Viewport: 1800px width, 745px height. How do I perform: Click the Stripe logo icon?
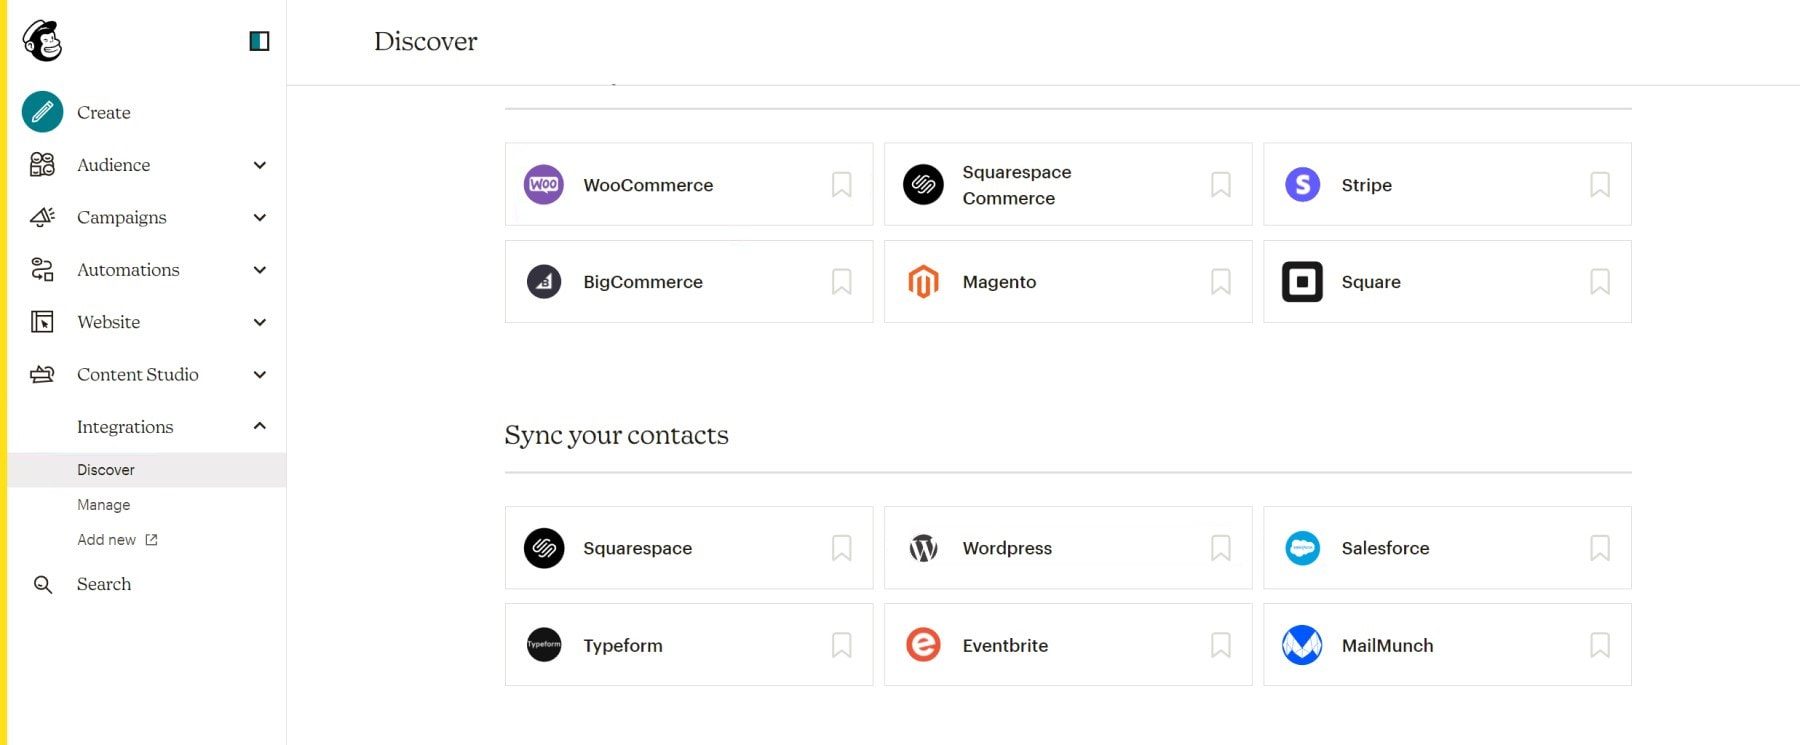click(1302, 184)
